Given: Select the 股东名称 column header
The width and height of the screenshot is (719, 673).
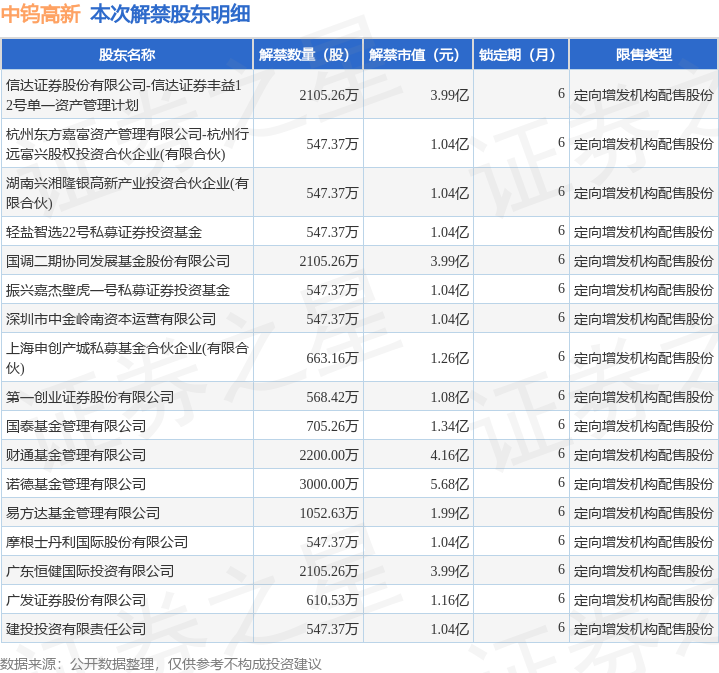Looking at the screenshot, I should click(127, 55).
